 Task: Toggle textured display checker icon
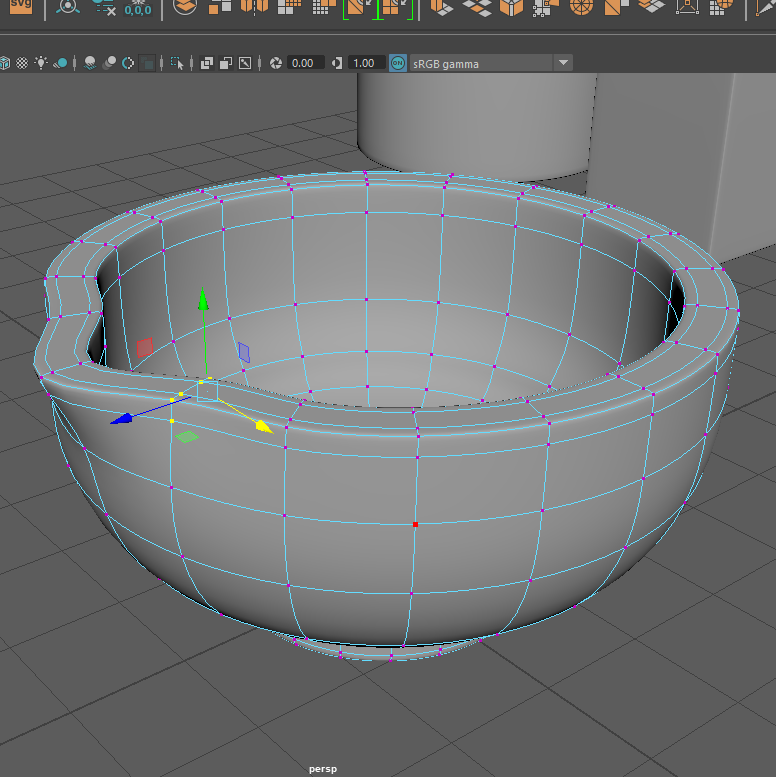(22, 63)
